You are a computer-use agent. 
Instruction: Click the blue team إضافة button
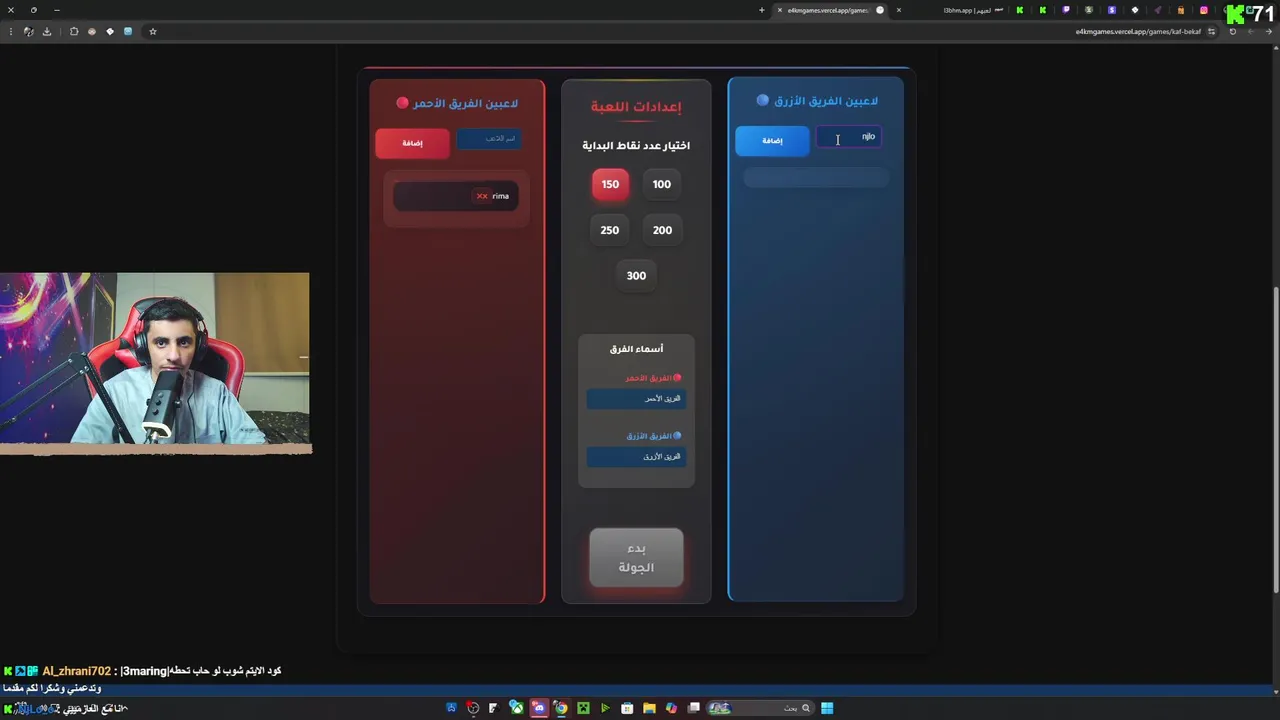pos(772,141)
